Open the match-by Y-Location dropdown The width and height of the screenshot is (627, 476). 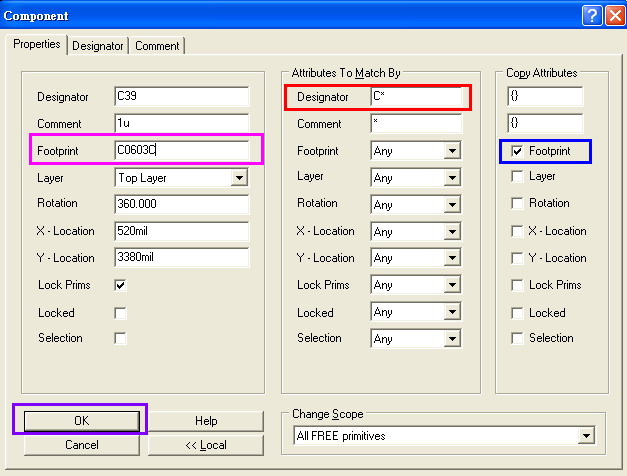[416, 258]
